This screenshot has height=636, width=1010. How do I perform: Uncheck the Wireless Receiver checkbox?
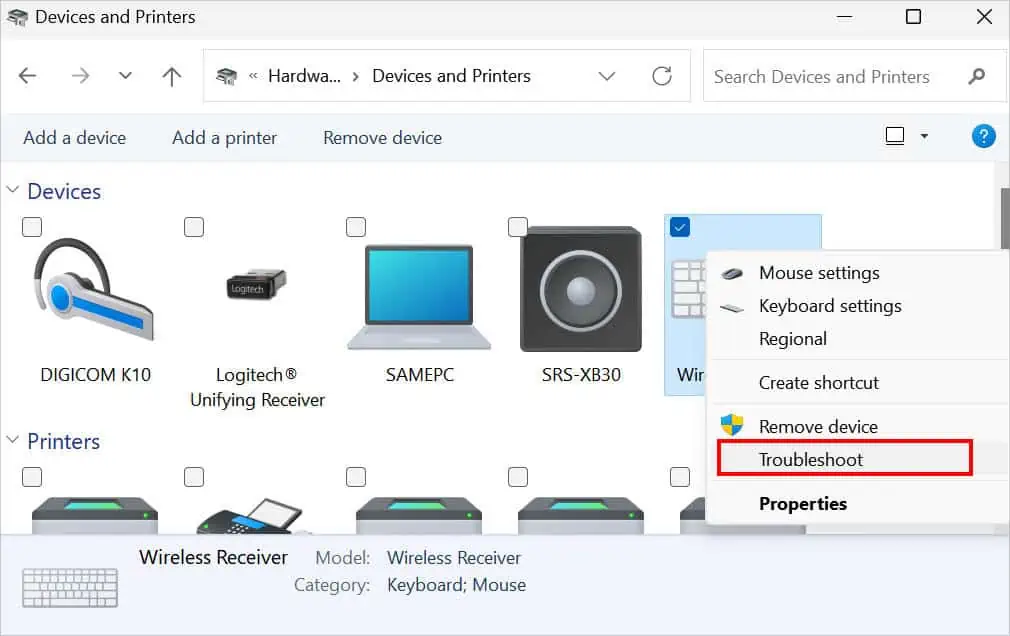[679, 226]
